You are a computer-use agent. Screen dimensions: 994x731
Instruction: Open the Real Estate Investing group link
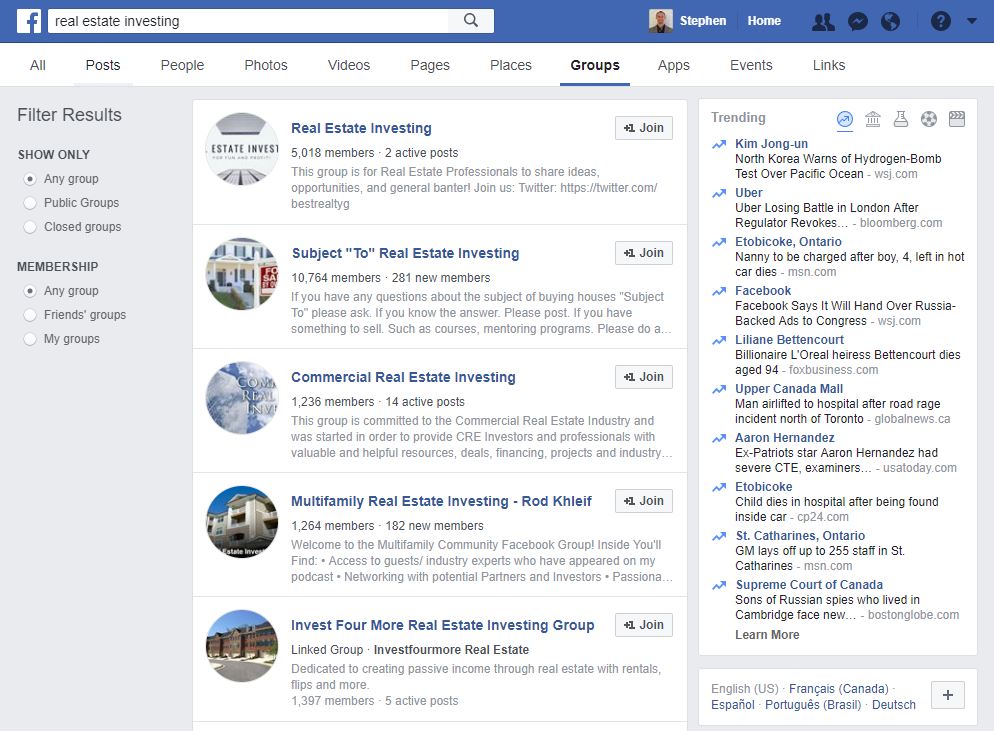[361, 128]
